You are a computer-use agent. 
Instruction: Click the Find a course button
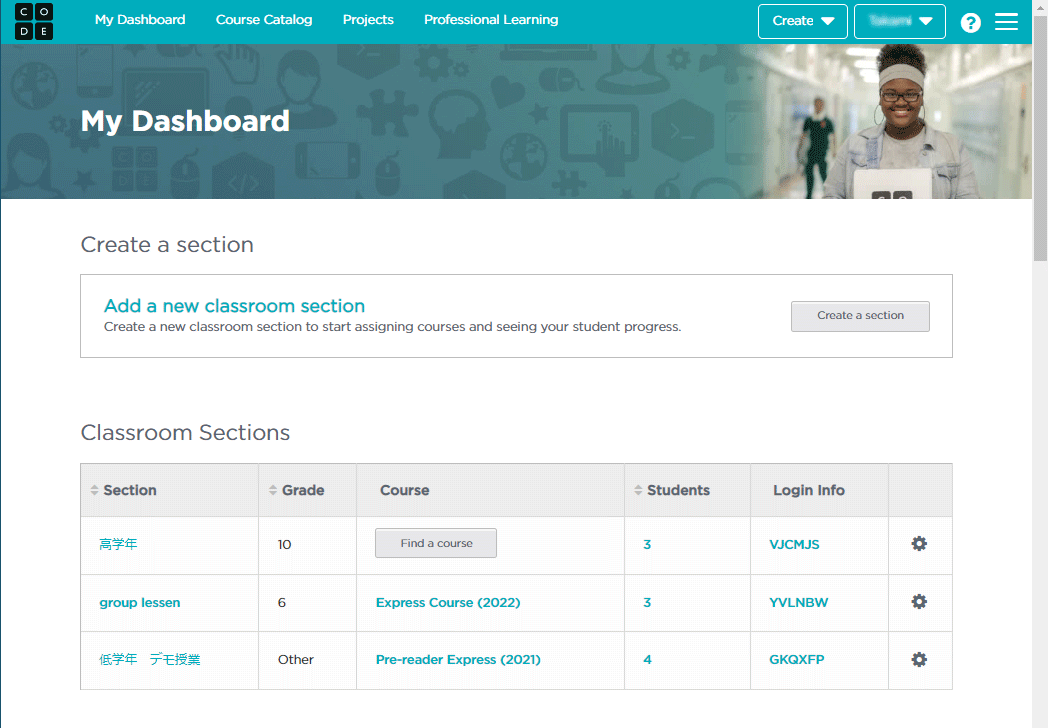[x=436, y=543]
